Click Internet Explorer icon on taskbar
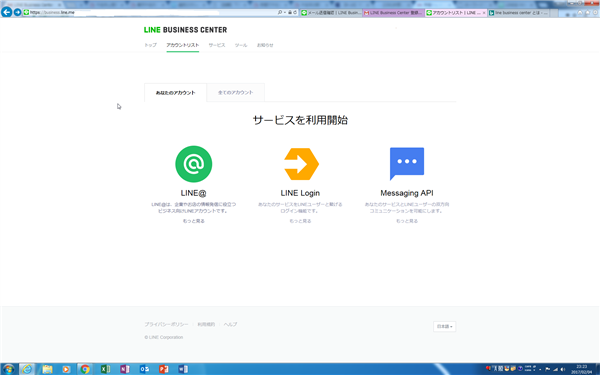This screenshot has height=375, width=600. pyautogui.click(x=27, y=369)
